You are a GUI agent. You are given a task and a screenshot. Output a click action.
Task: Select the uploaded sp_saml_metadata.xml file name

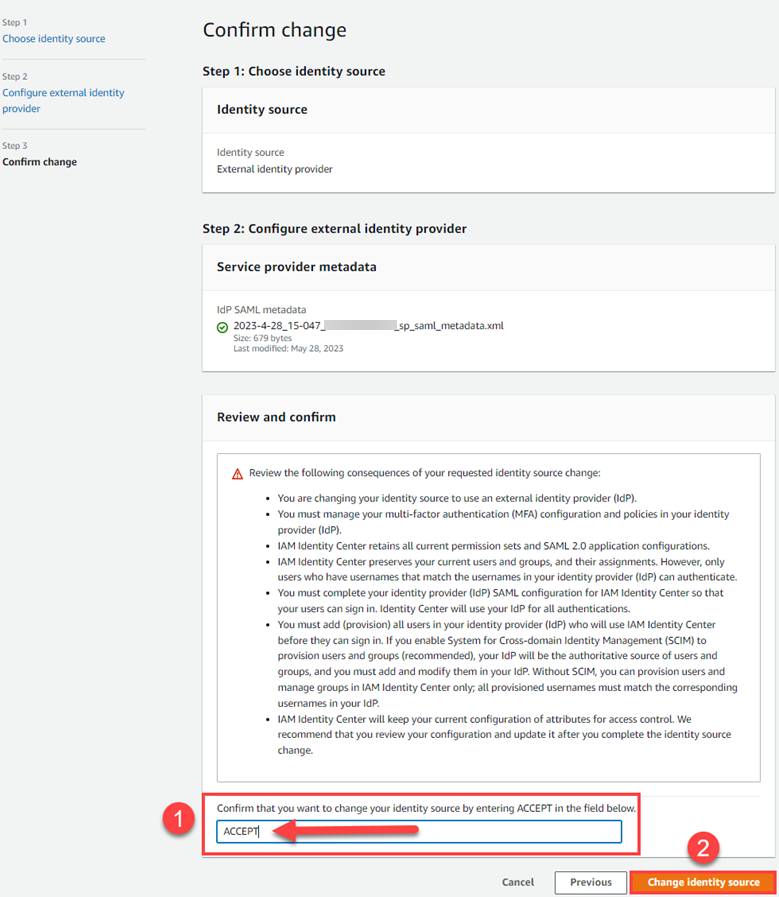tap(365, 325)
